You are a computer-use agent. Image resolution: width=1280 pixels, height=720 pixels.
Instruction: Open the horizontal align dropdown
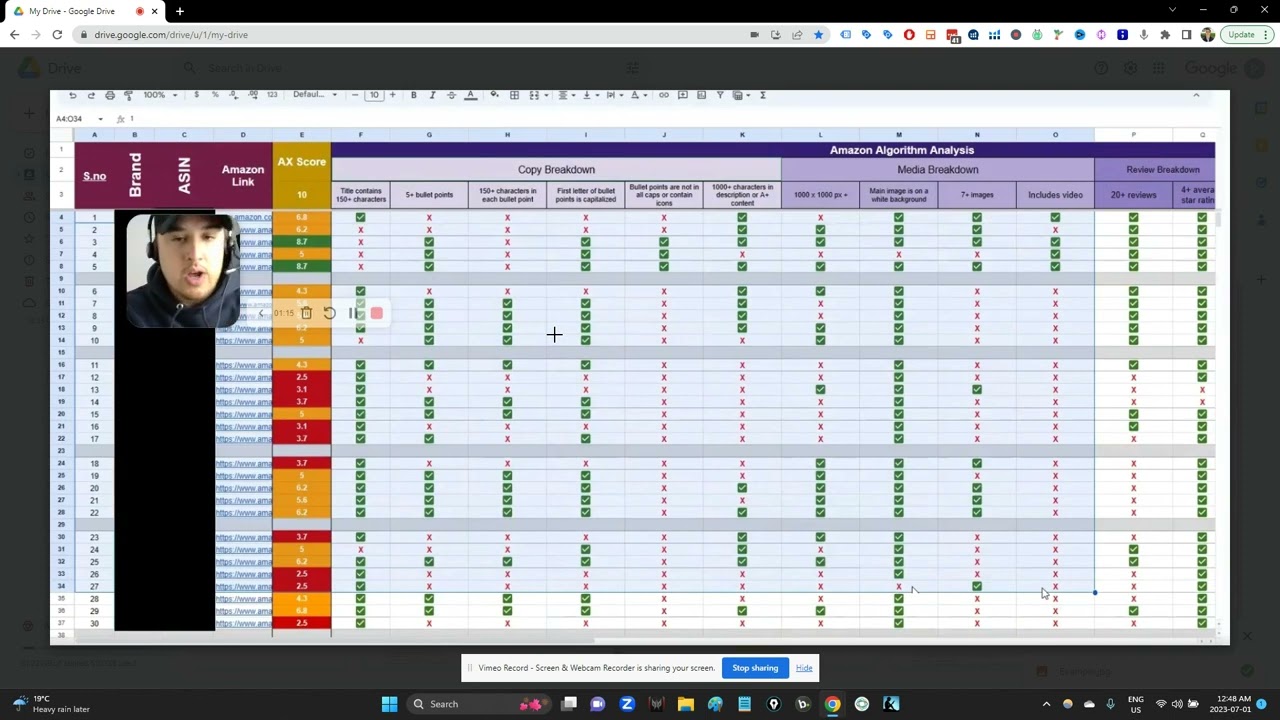(565, 95)
